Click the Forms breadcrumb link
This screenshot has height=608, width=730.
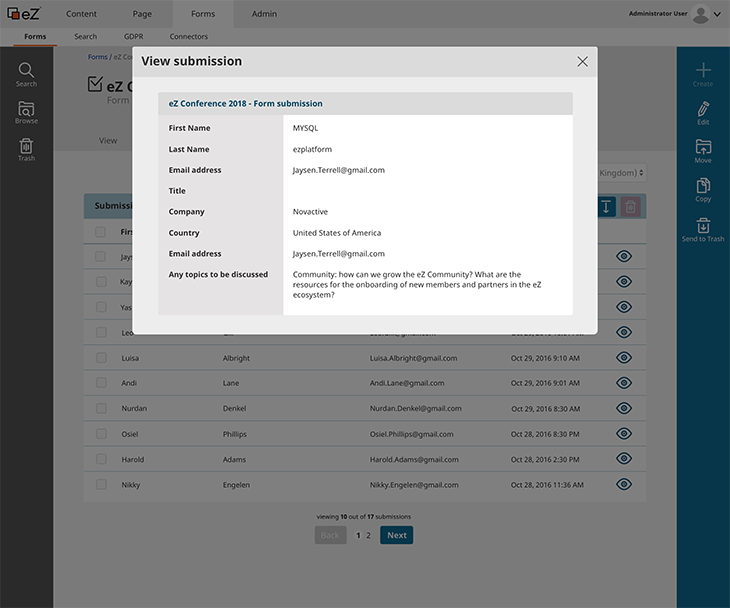98,57
